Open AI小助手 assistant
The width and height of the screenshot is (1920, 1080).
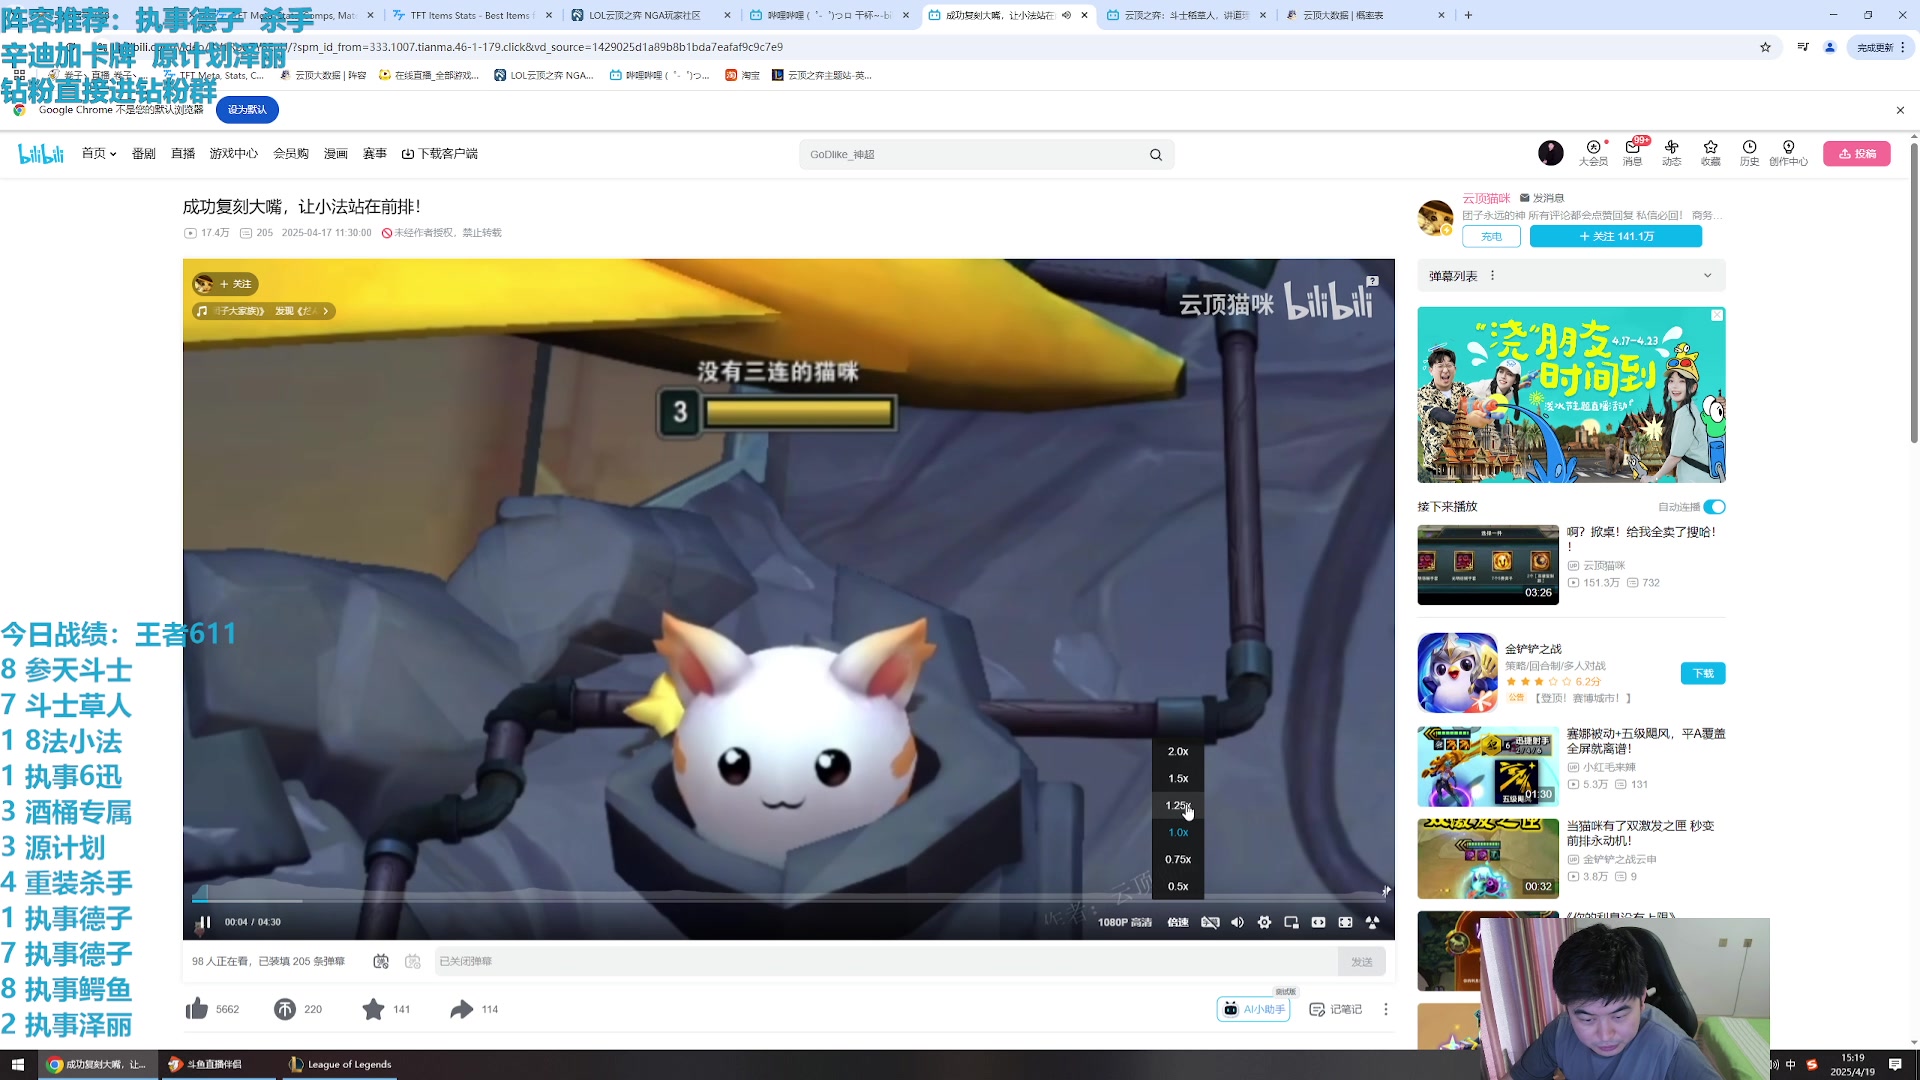tap(1253, 1009)
